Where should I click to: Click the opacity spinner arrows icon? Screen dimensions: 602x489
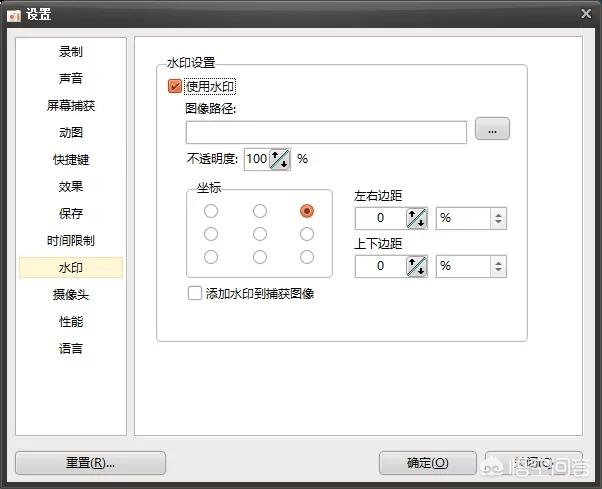click(280, 159)
